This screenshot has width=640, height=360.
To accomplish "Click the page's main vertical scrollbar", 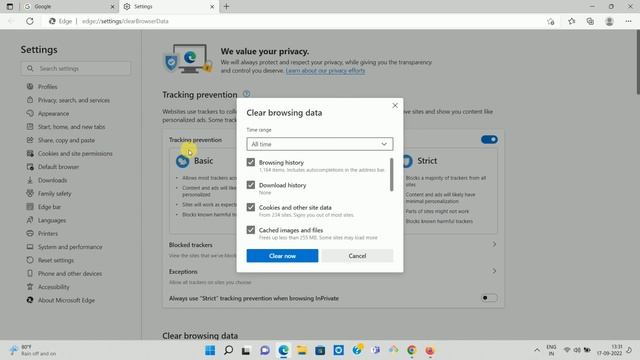I will click(x=638, y=63).
